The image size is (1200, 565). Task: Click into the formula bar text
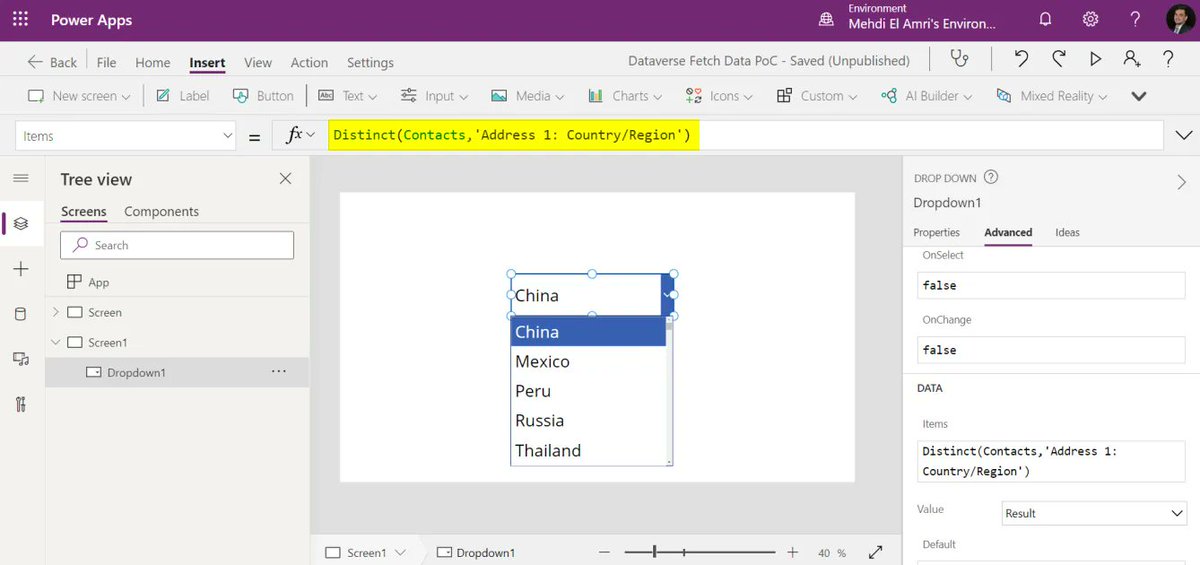point(513,135)
